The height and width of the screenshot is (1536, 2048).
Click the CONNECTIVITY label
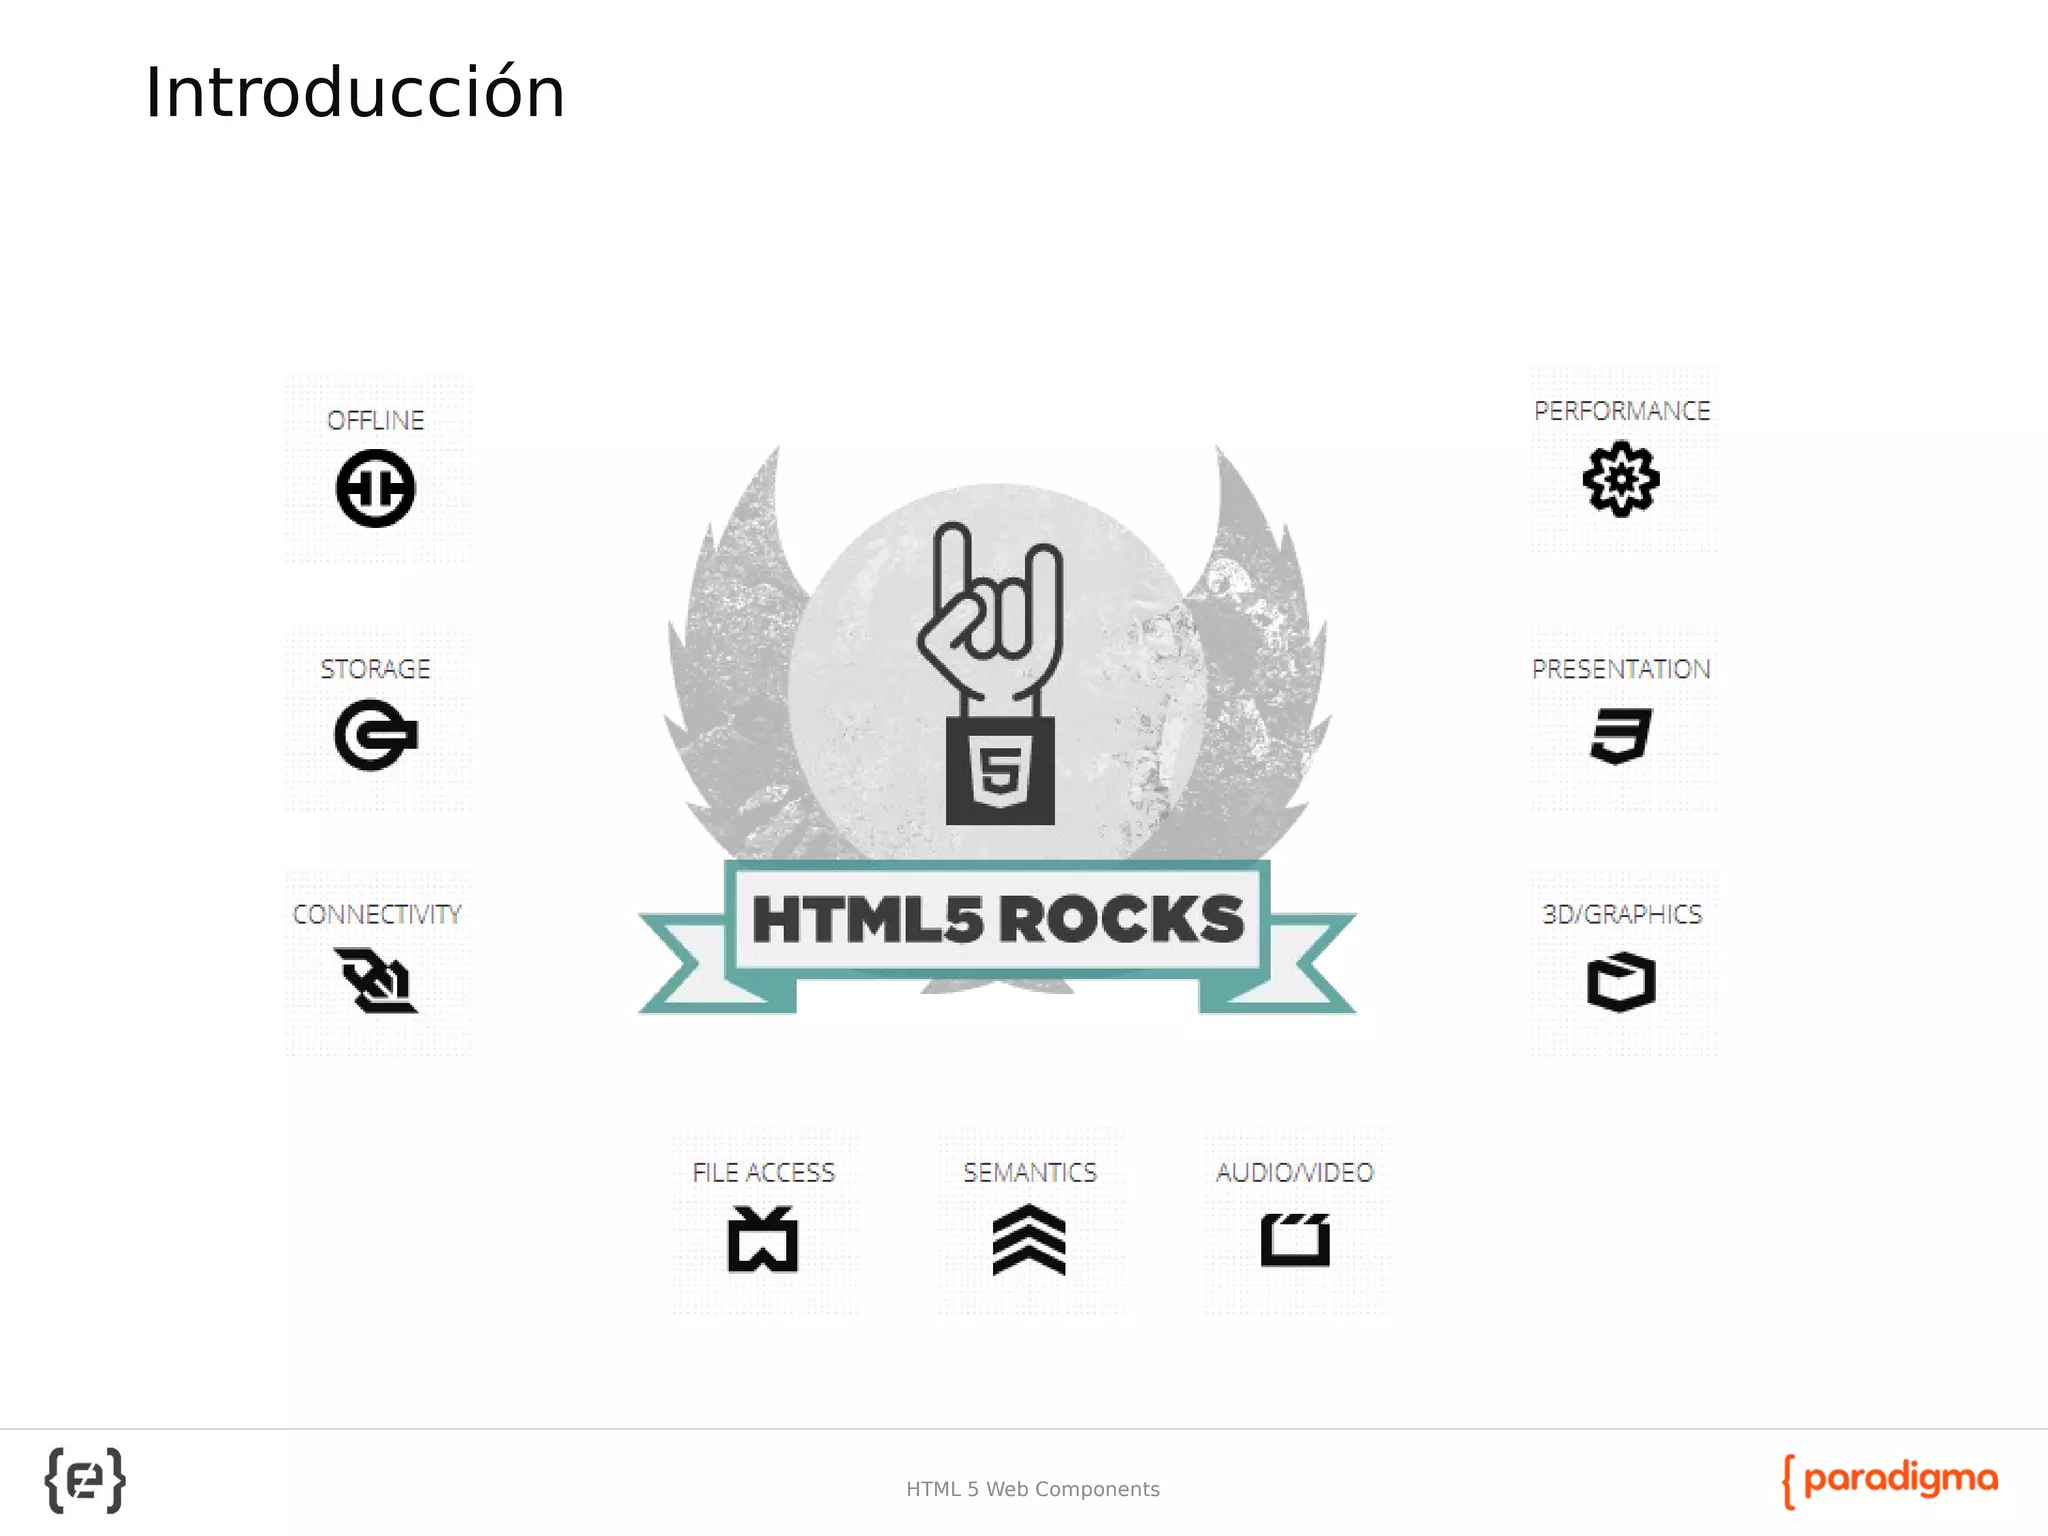(x=377, y=914)
